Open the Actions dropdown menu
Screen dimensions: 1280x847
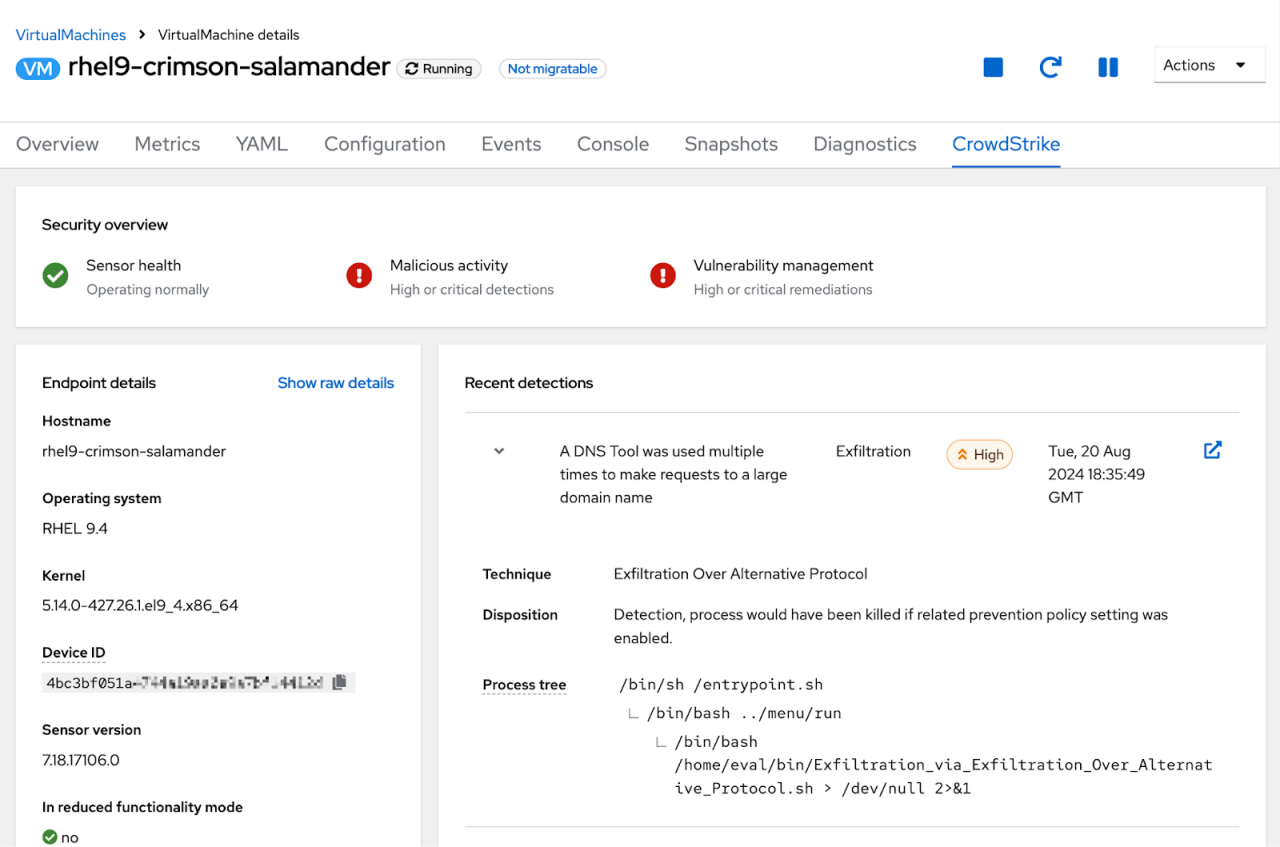pos(1210,65)
